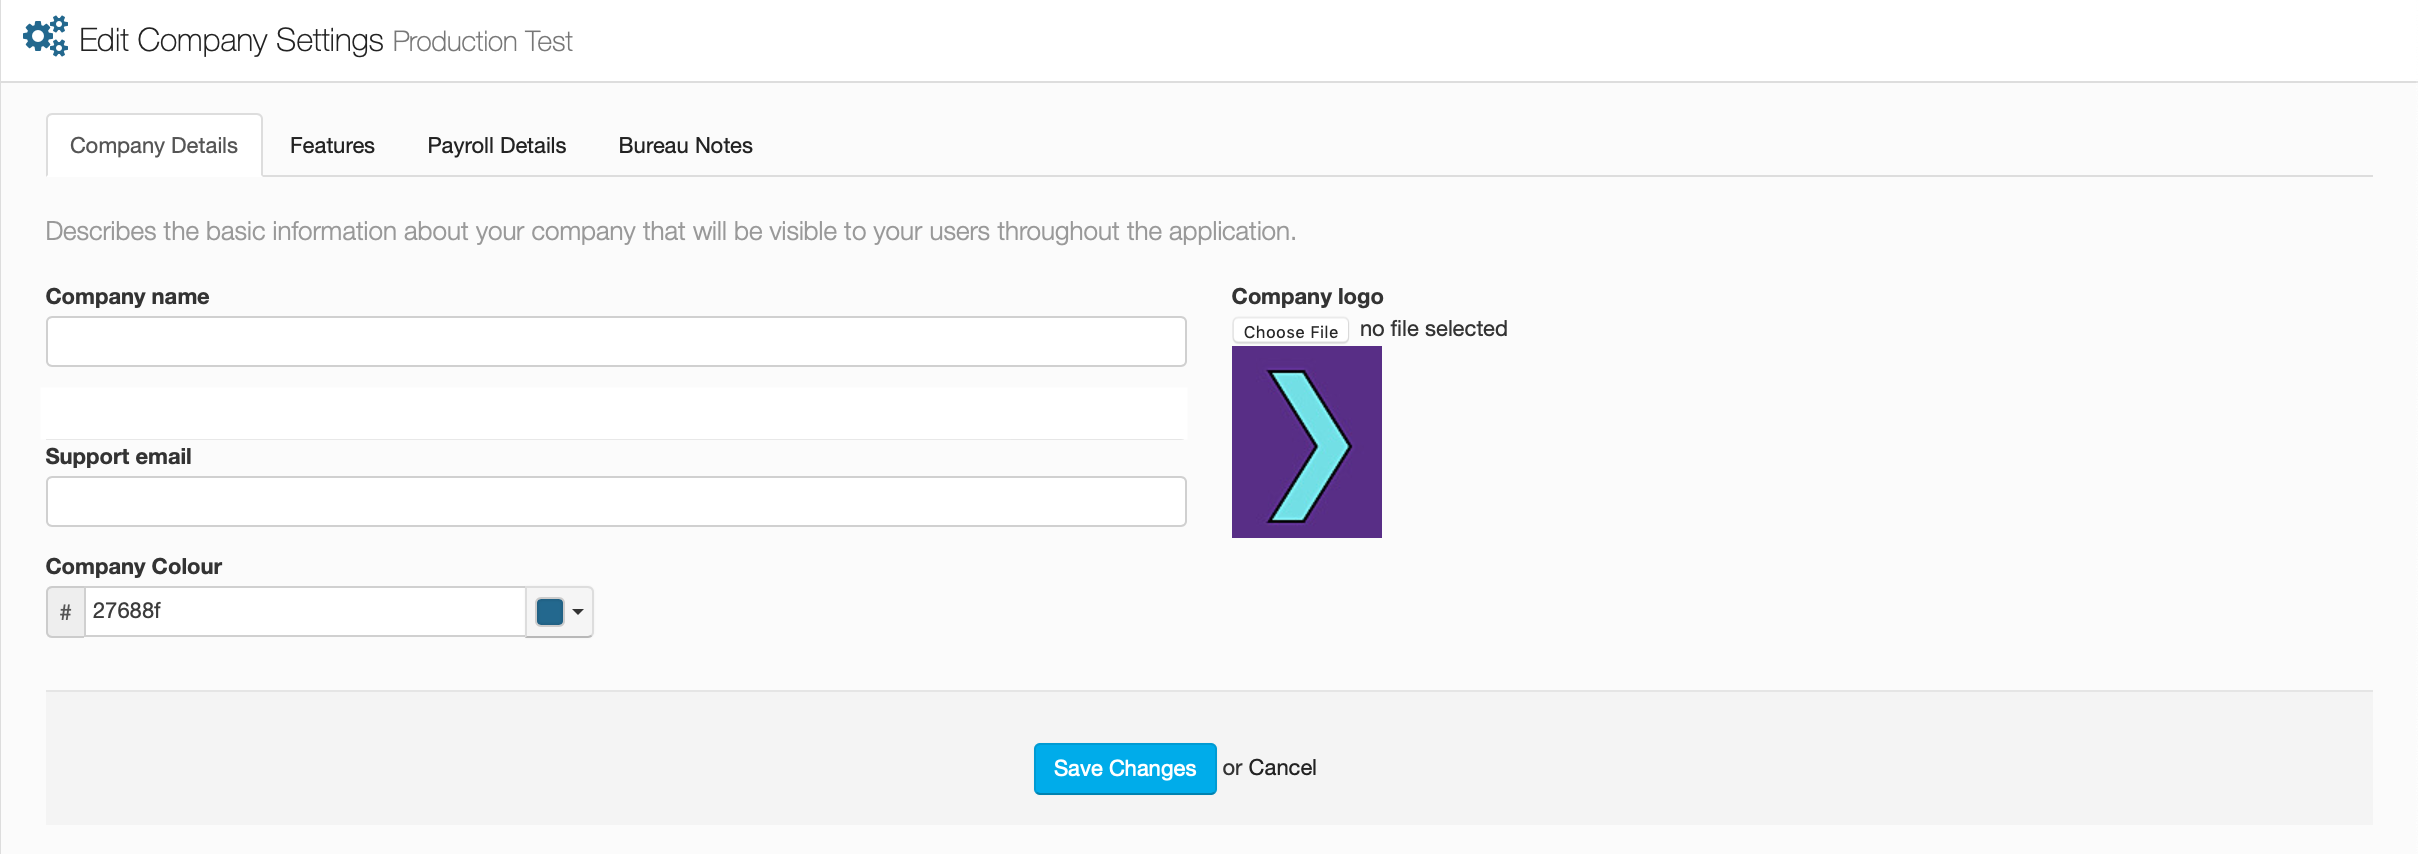Switch to the Features tab
This screenshot has width=2418, height=854.
click(332, 146)
